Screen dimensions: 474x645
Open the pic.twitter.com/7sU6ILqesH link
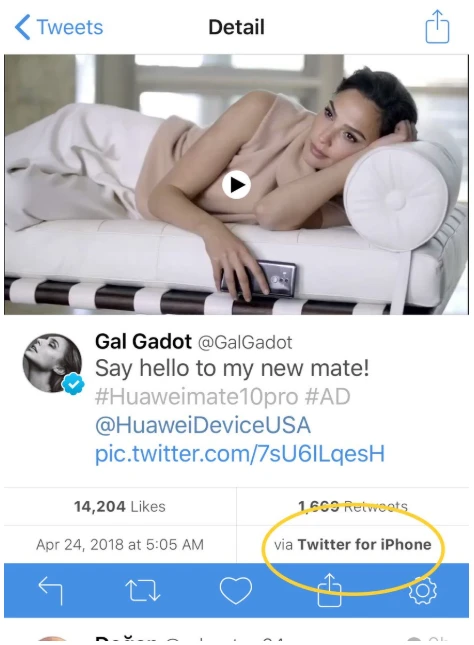coord(240,454)
